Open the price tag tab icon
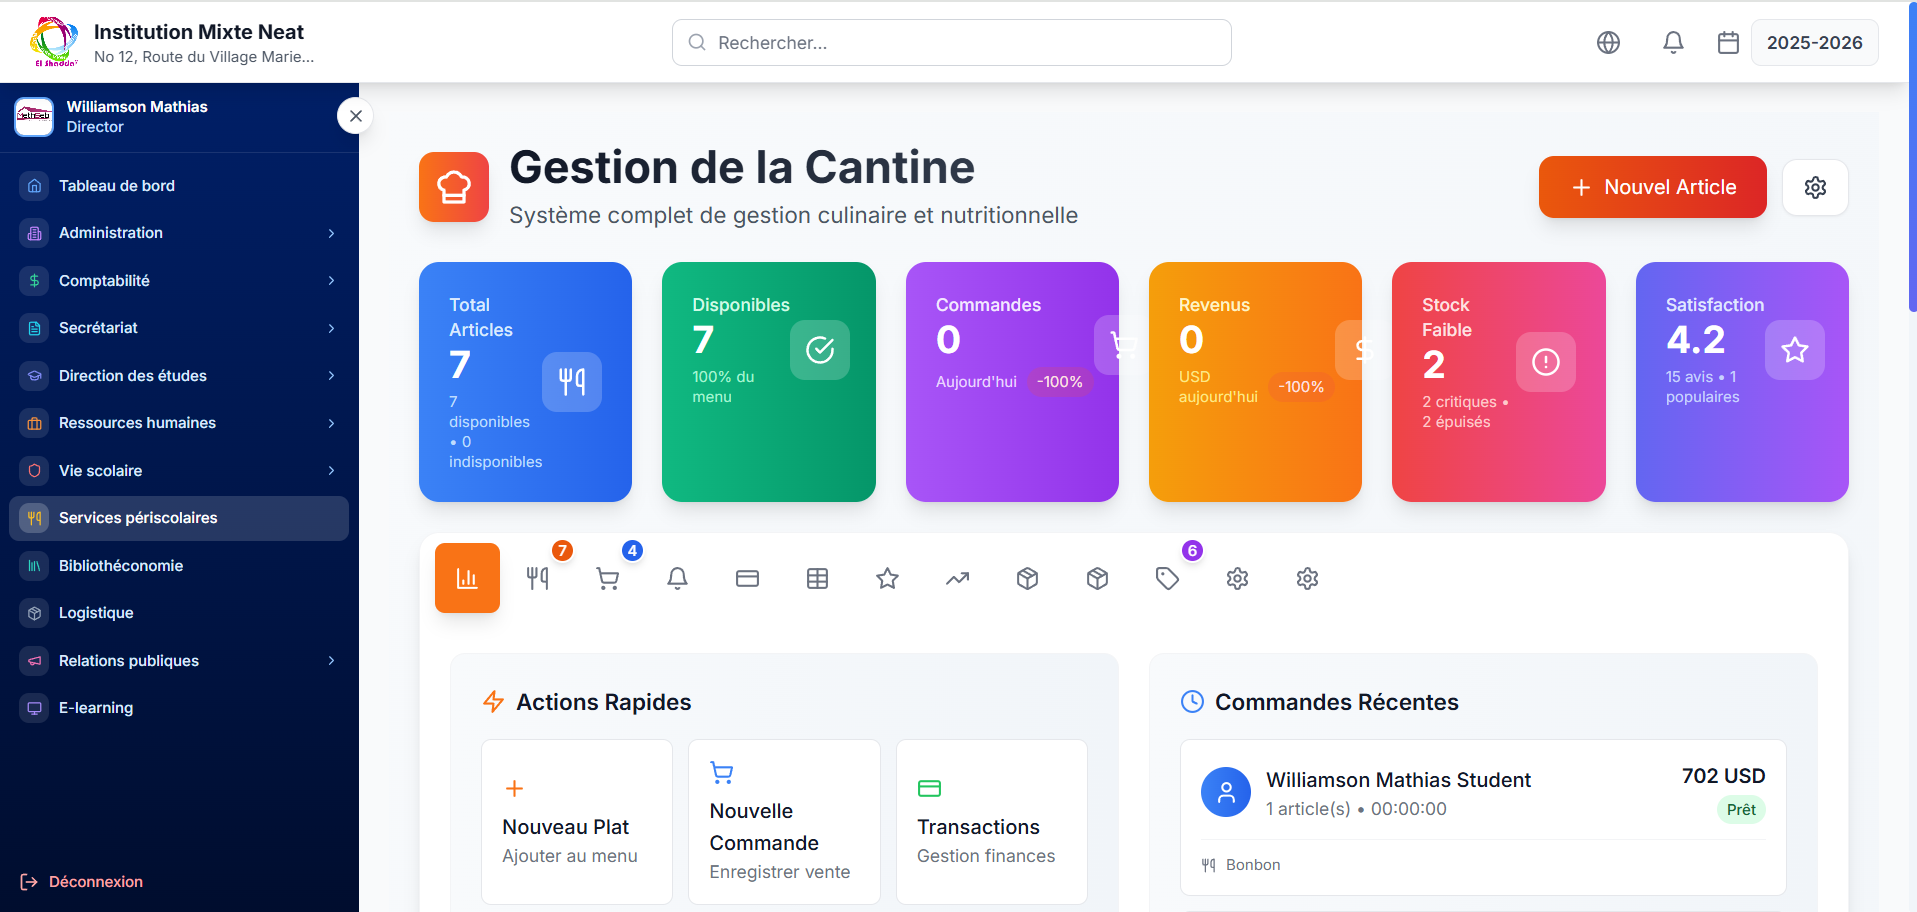This screenshot has height=912, width=1917. pyautogui.click(x=1167, y=578)
